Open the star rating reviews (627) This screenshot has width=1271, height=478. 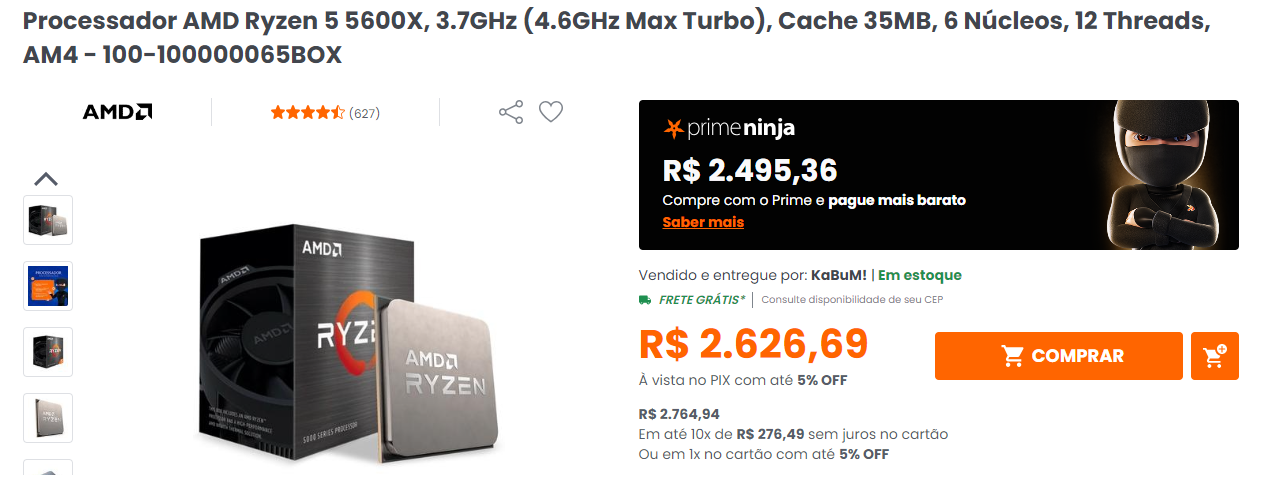325,113
